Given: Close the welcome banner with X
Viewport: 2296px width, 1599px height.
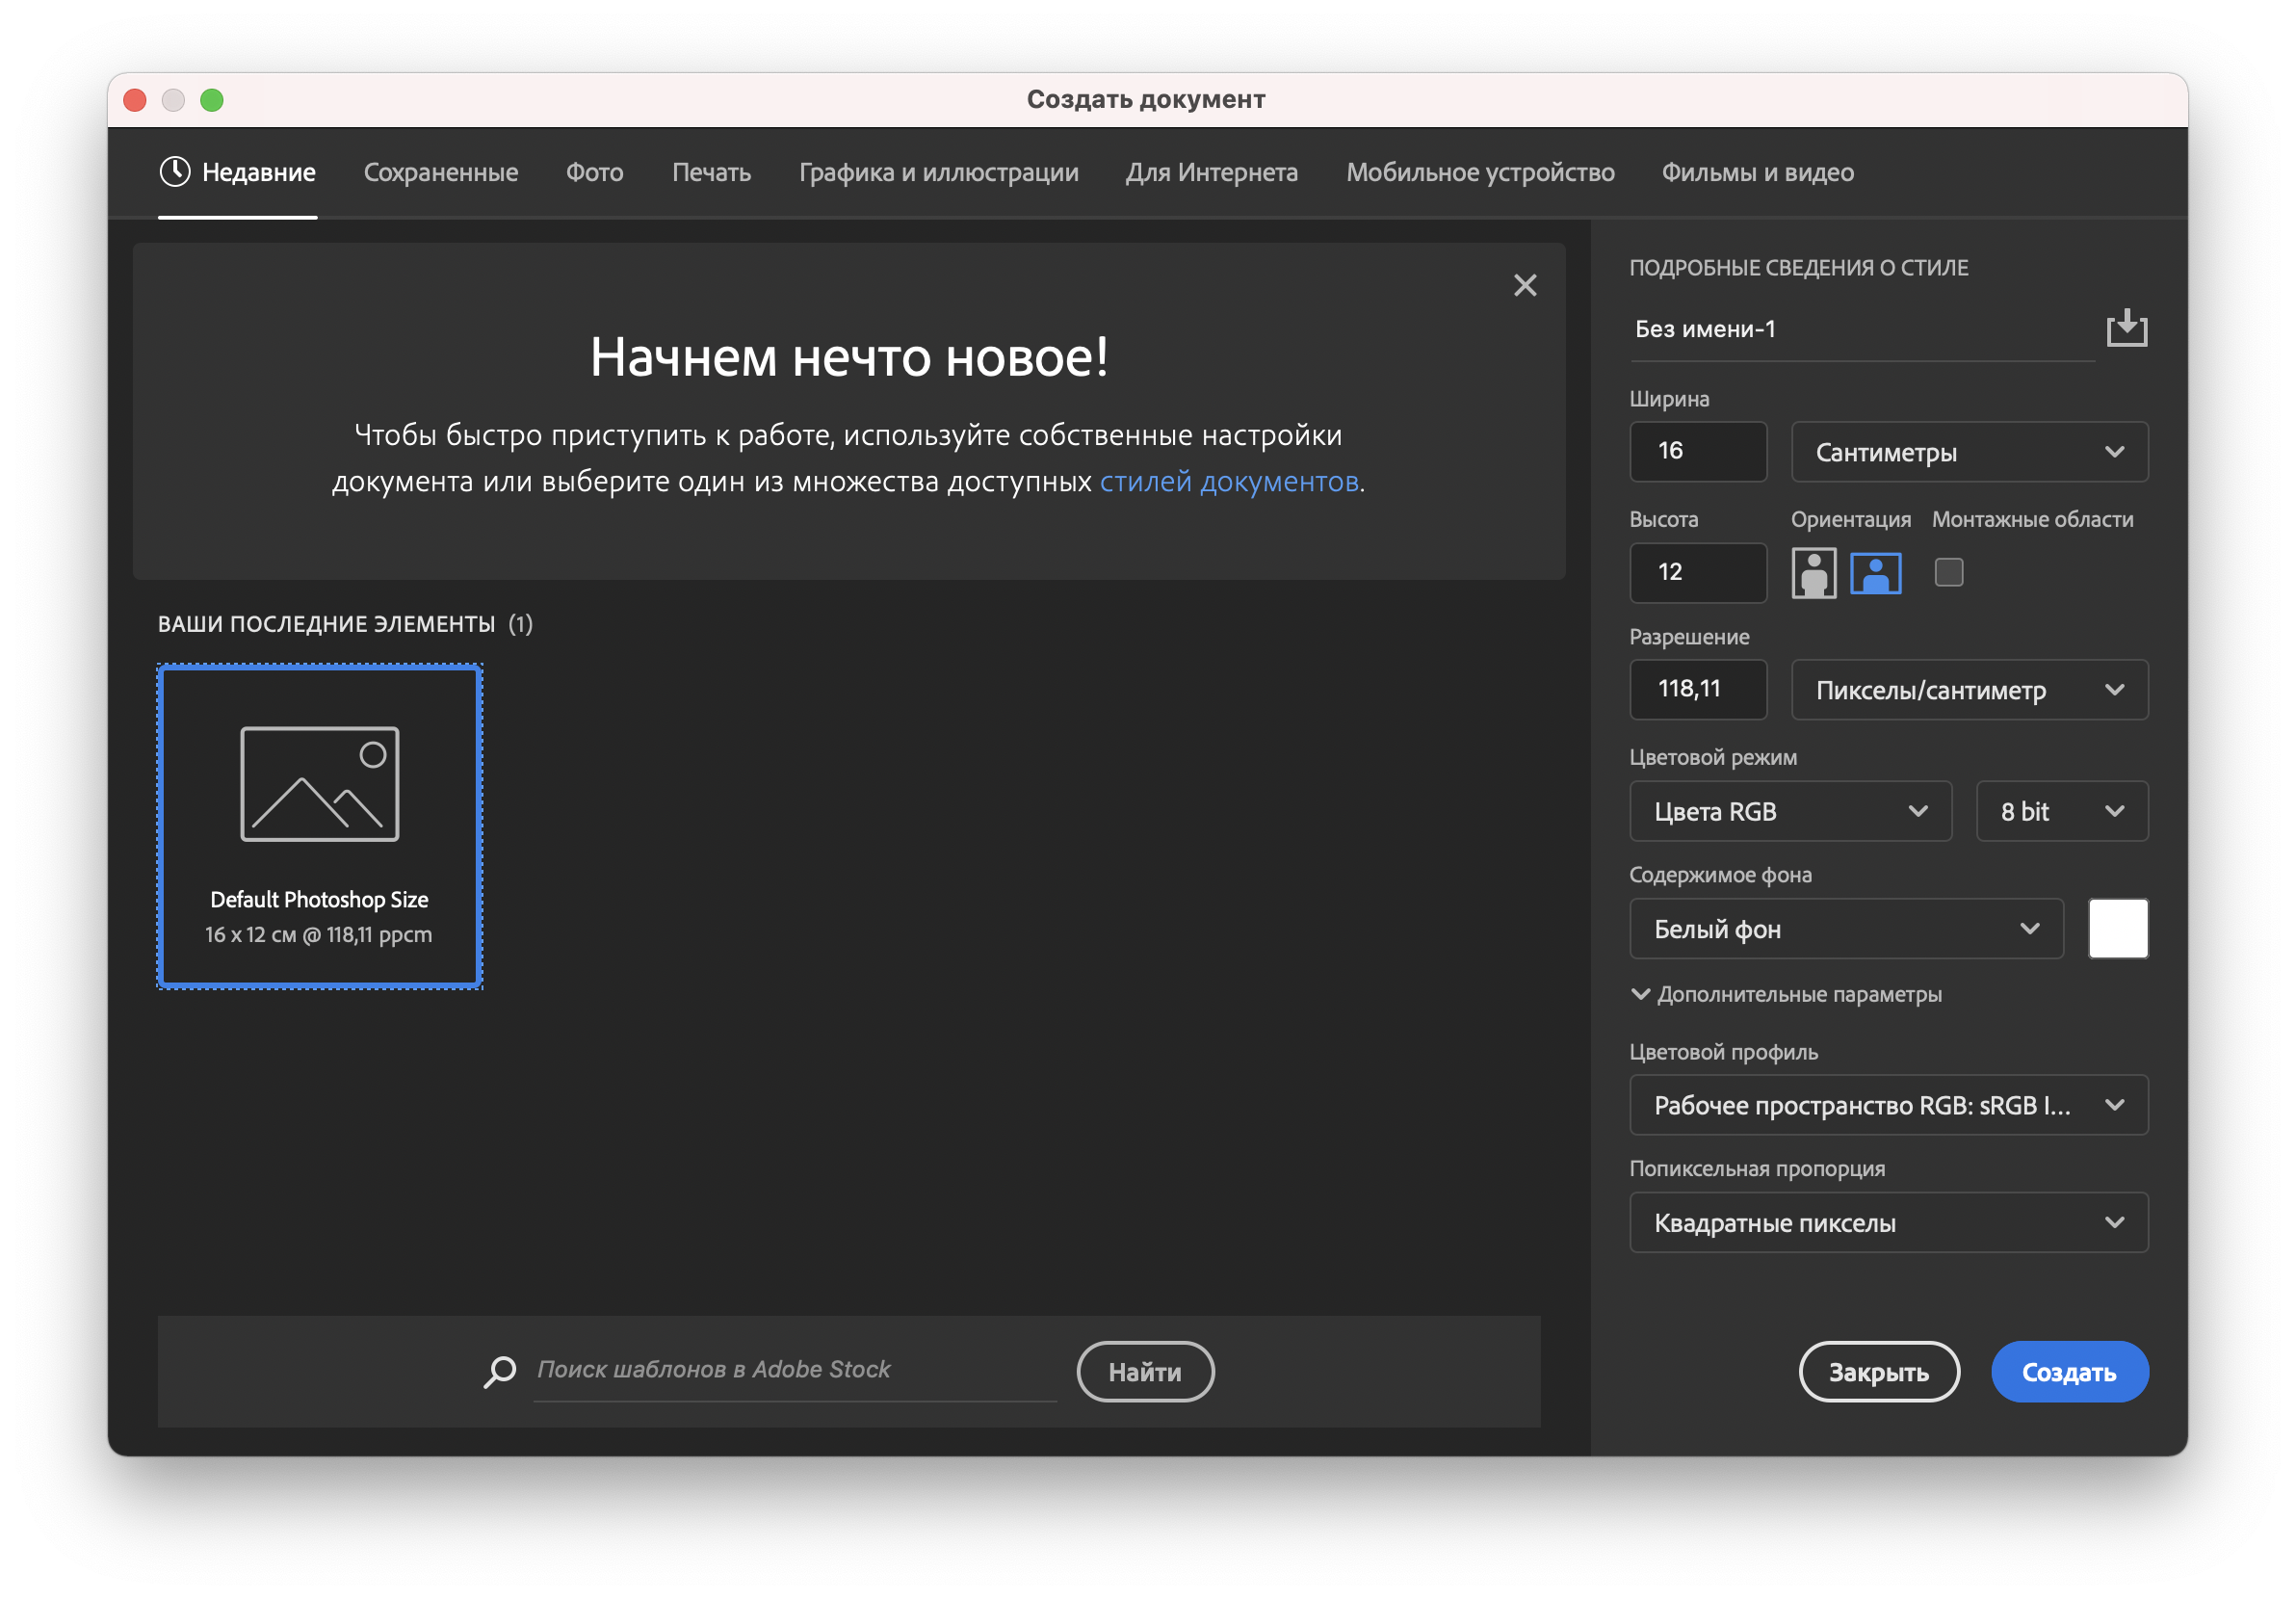Looking at the screenshot, I should point(1524,286).
